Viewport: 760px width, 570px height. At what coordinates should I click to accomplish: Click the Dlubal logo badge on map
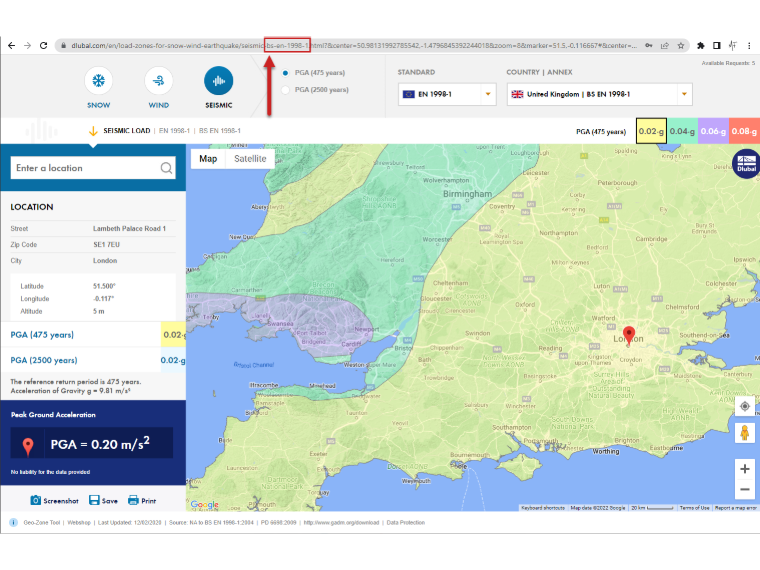(x=746, y=164)
